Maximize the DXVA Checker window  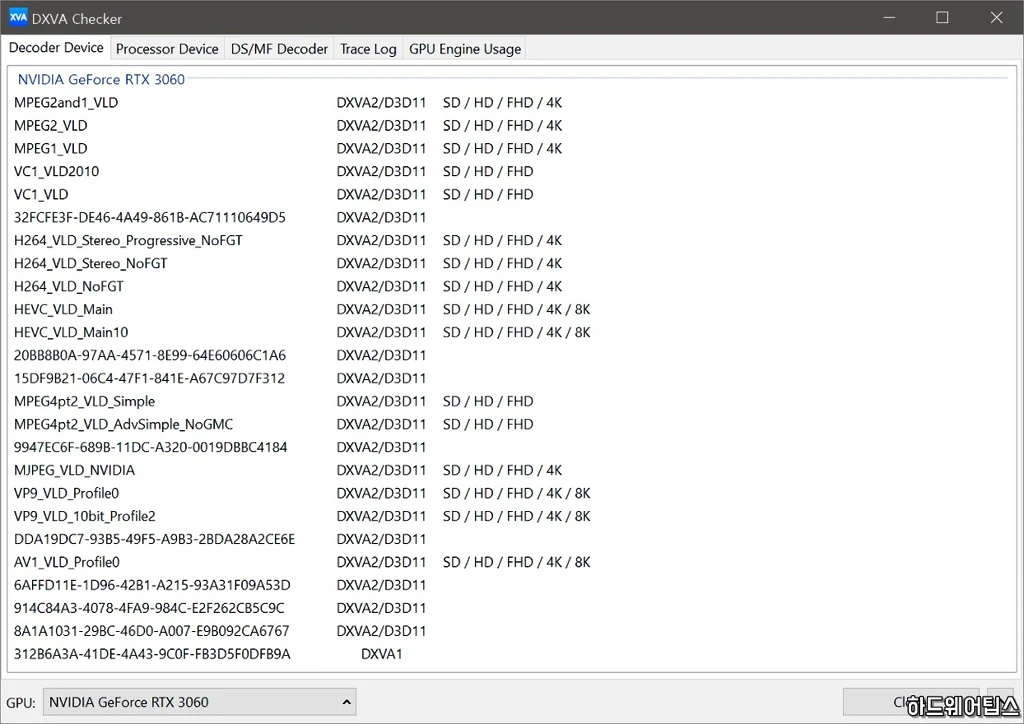point(942,18)
